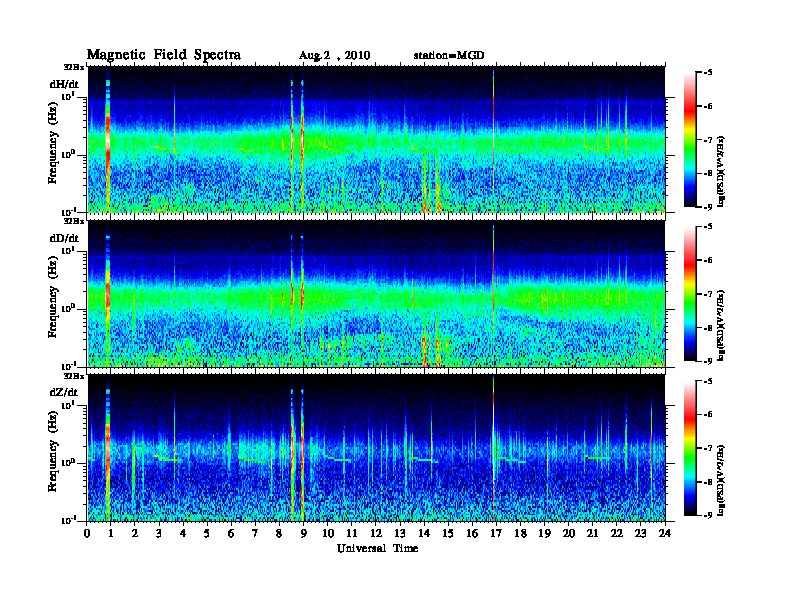Click hour tick label 13 on time axis

pos(400,534)
